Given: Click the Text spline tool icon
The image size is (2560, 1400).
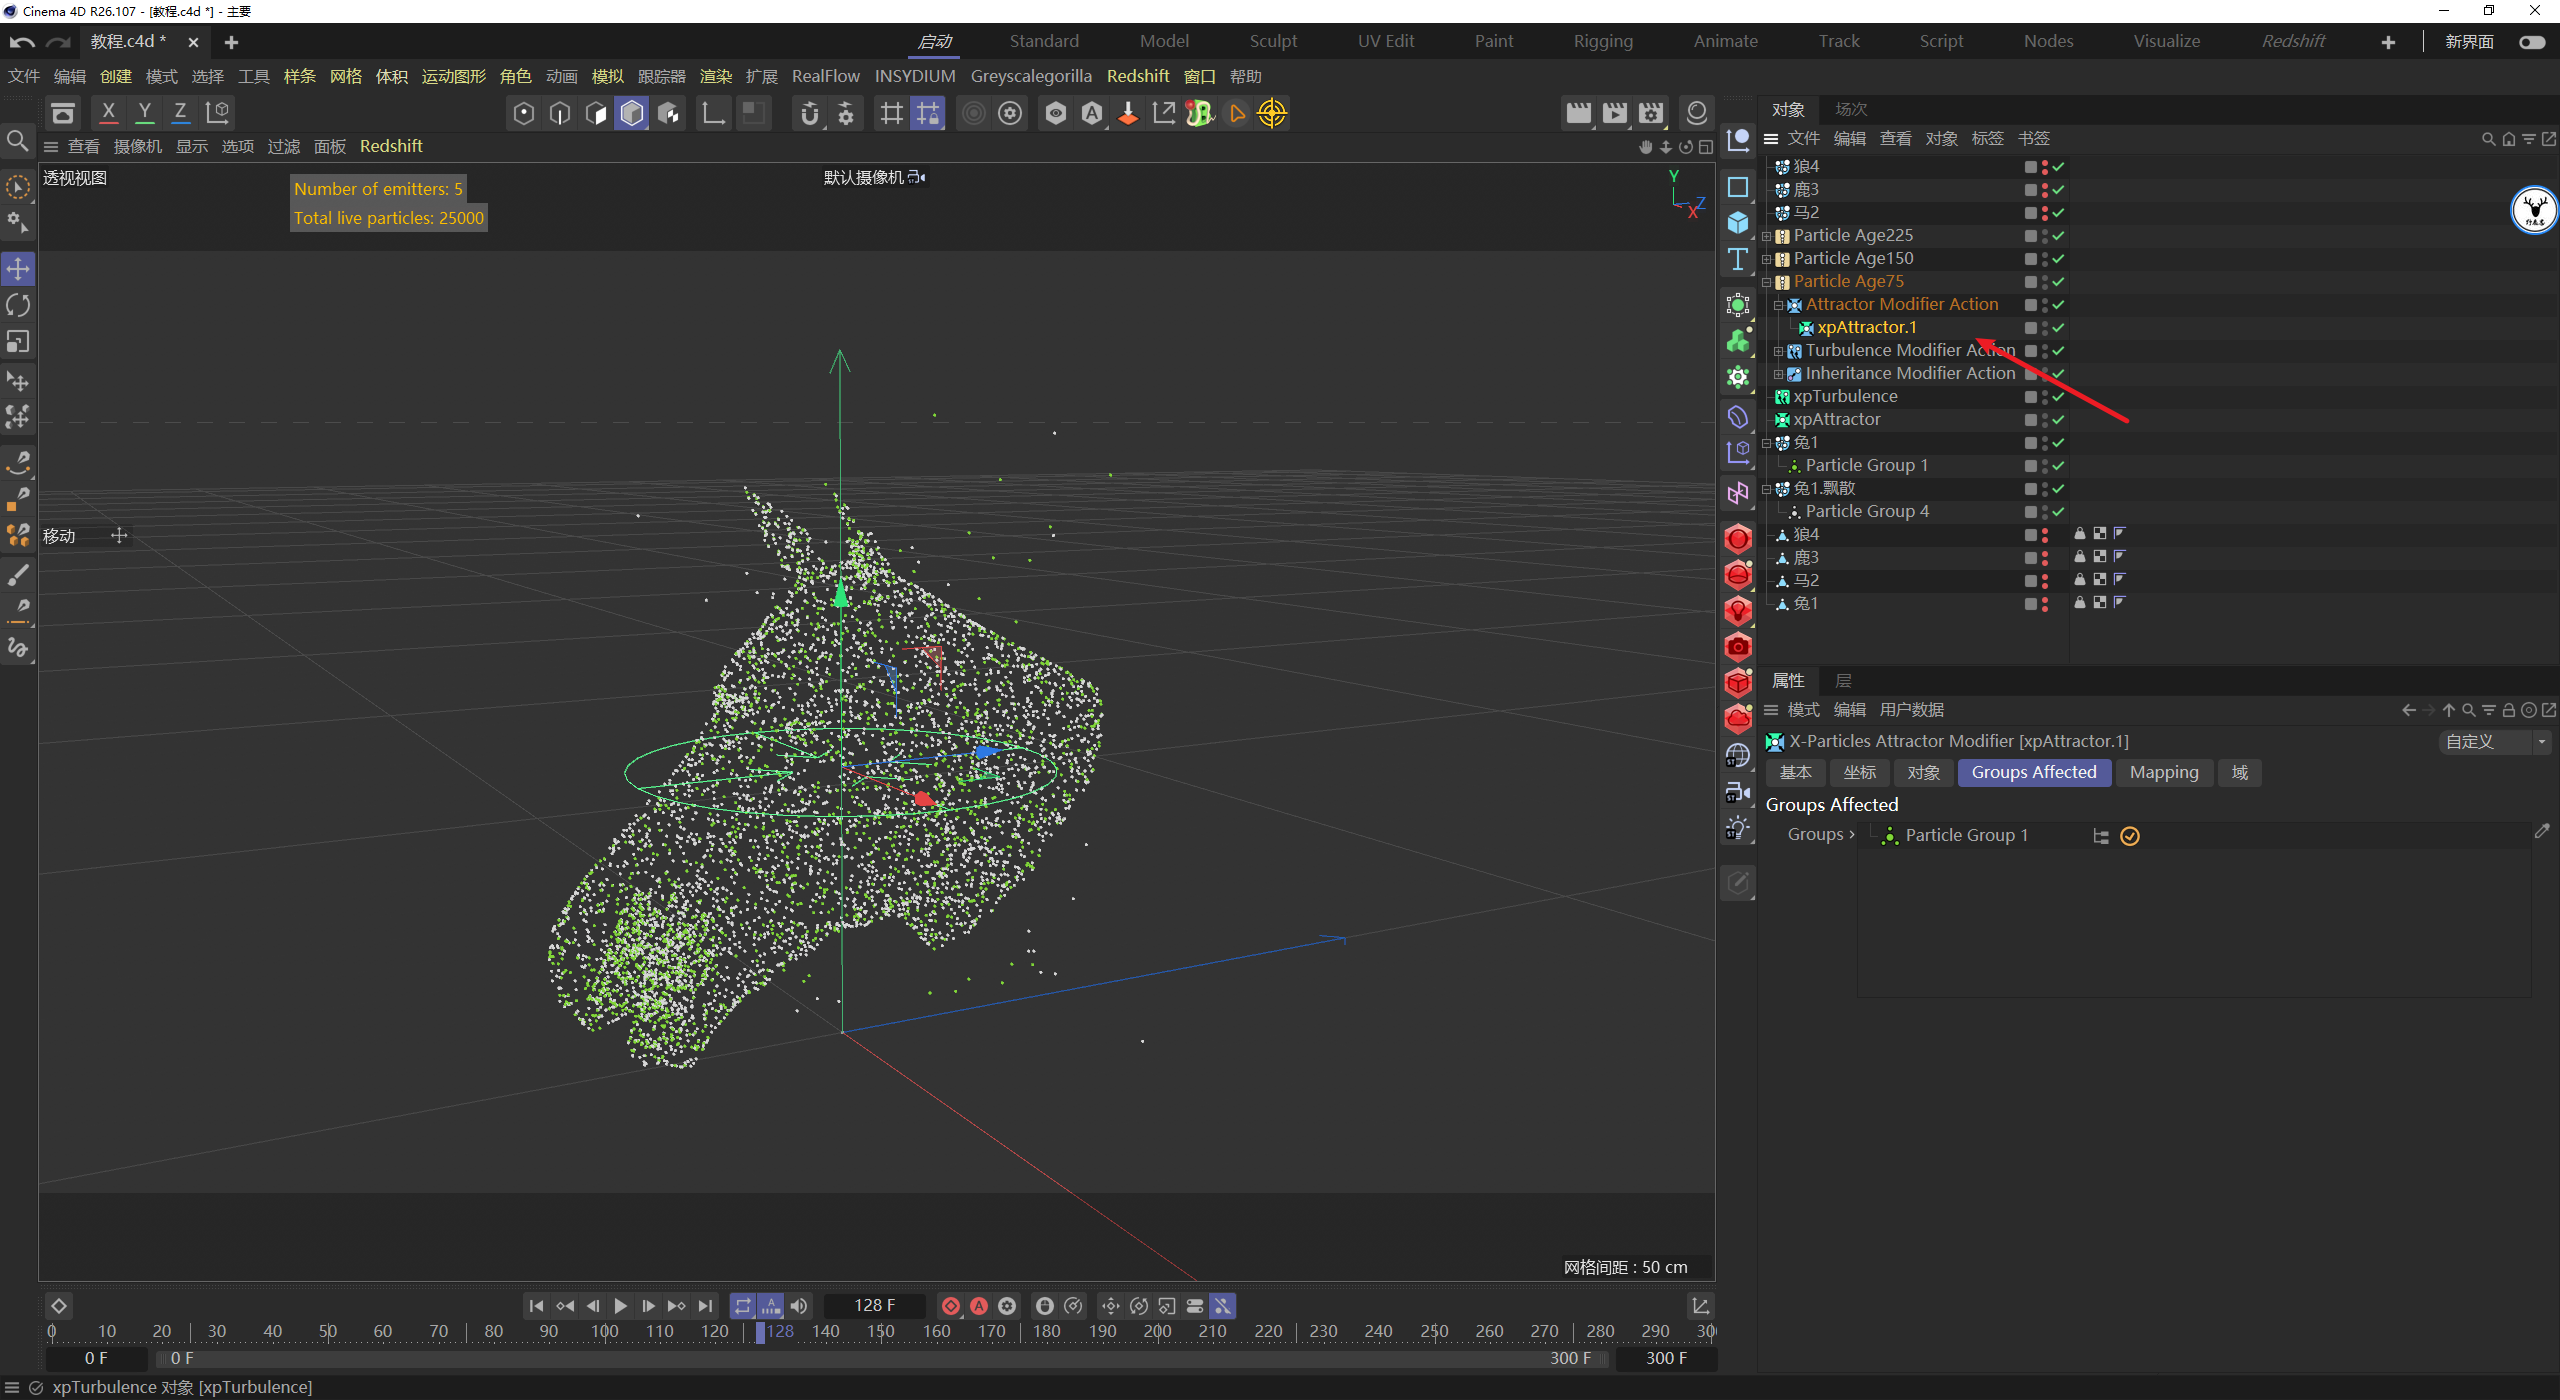Looking at the screenshot, I should click(x=1738, y=259).
